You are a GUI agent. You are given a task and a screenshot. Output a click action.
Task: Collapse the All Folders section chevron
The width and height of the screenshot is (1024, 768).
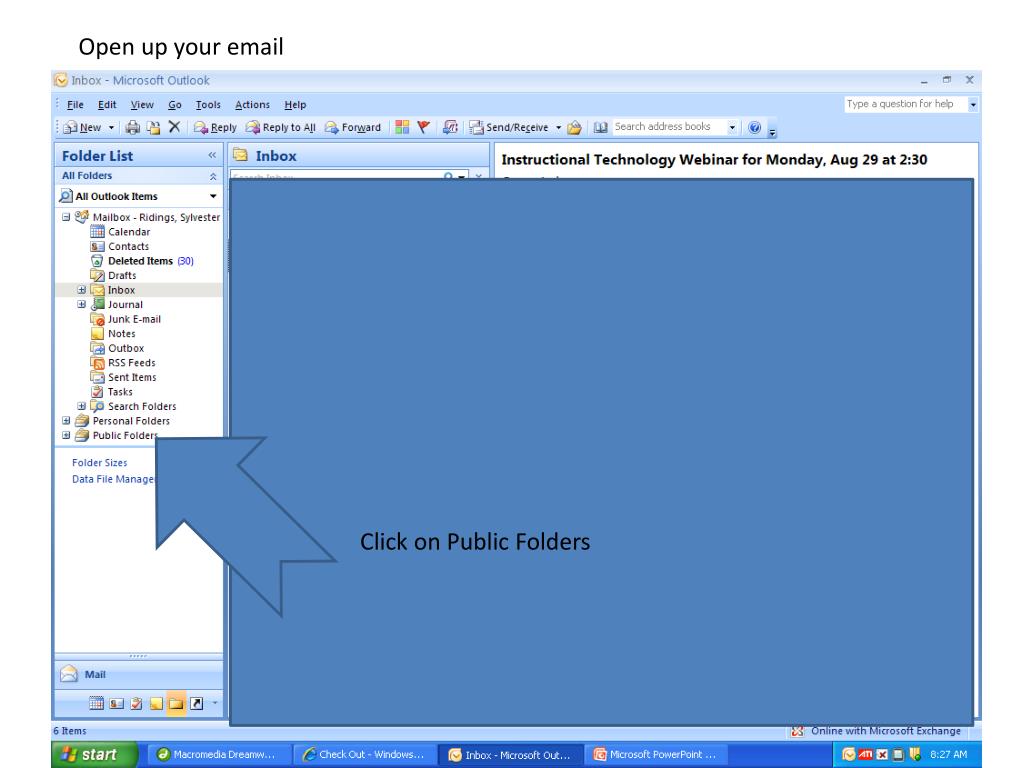click(x=213, y=176)
